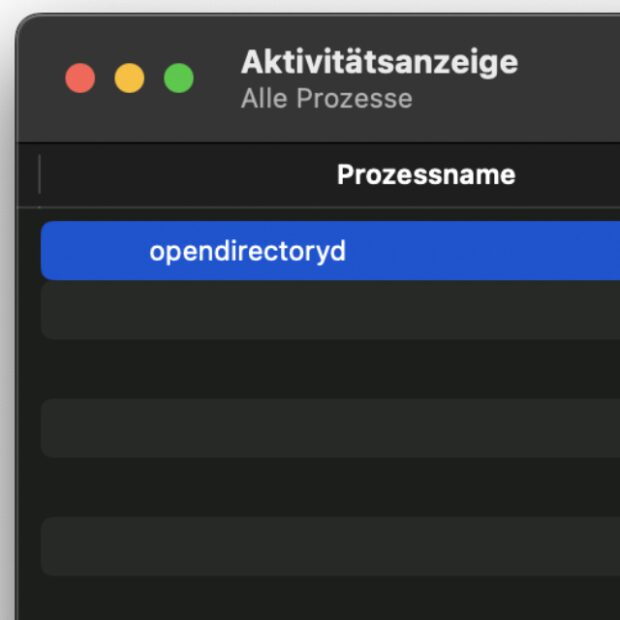Select the fourth empty row below opendirectoryd
620x620 pixels.
[330, 487]
